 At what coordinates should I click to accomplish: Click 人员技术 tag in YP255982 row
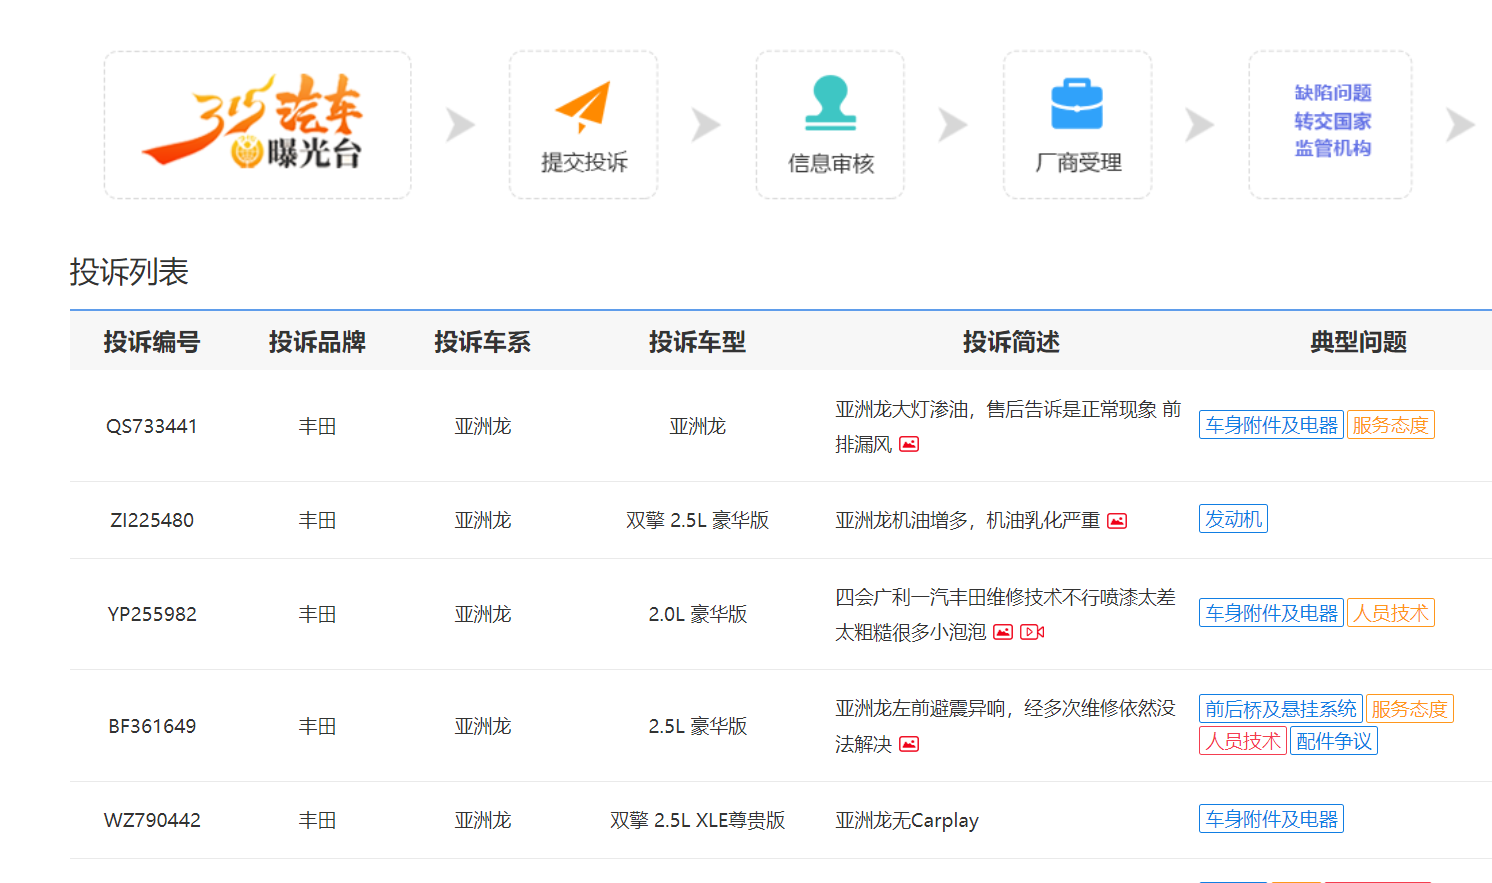click(1390, 613)
